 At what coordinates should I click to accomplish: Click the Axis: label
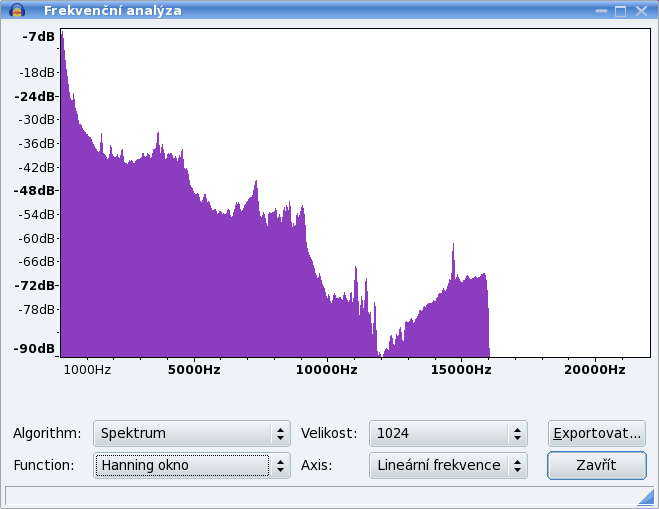[316, 465]
